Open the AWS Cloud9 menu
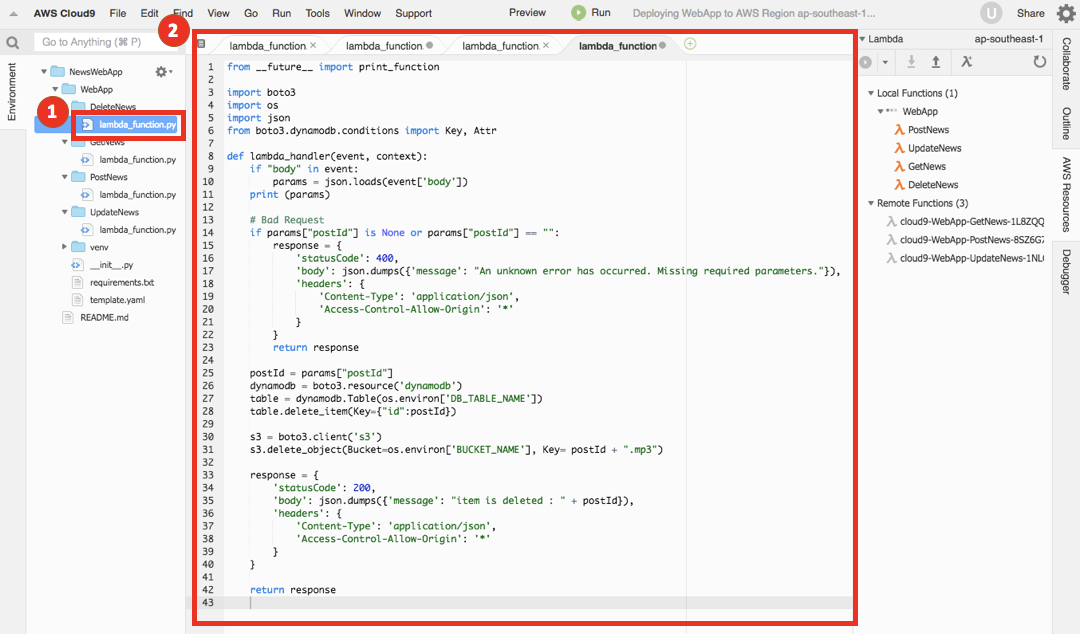1080x634 pixels. (65, 13)
